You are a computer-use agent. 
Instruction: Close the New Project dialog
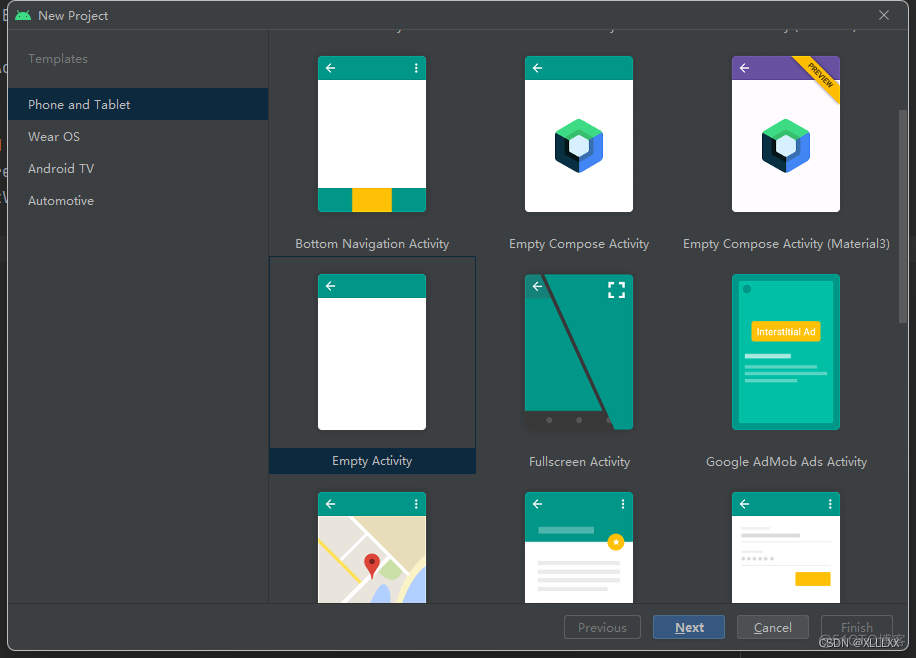(884, 15)
